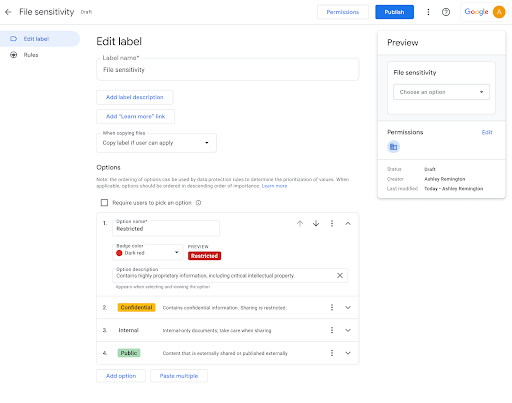This screenshot has width=512, height=403.
Task: Click the Add option button
Action: click(121, 376)
